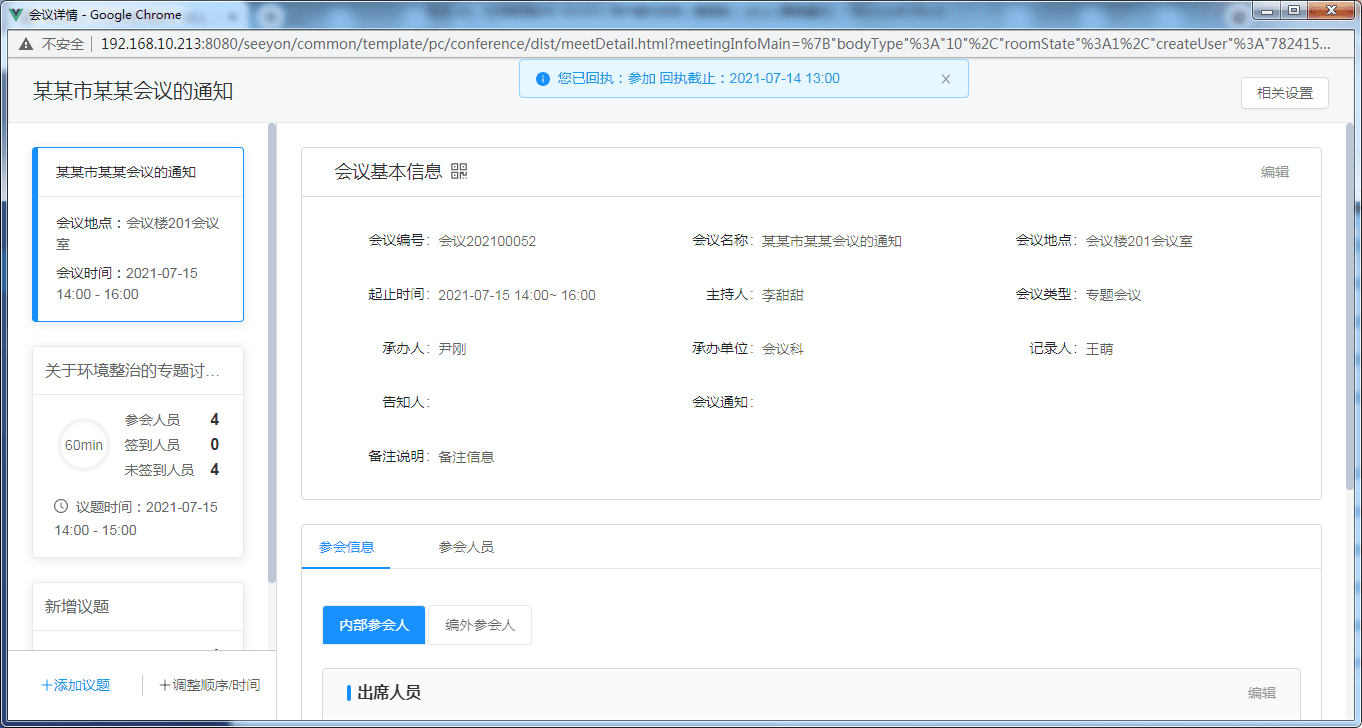
Task: Click 会议科 organizing unit value
Action: click(x=783, y=349)
